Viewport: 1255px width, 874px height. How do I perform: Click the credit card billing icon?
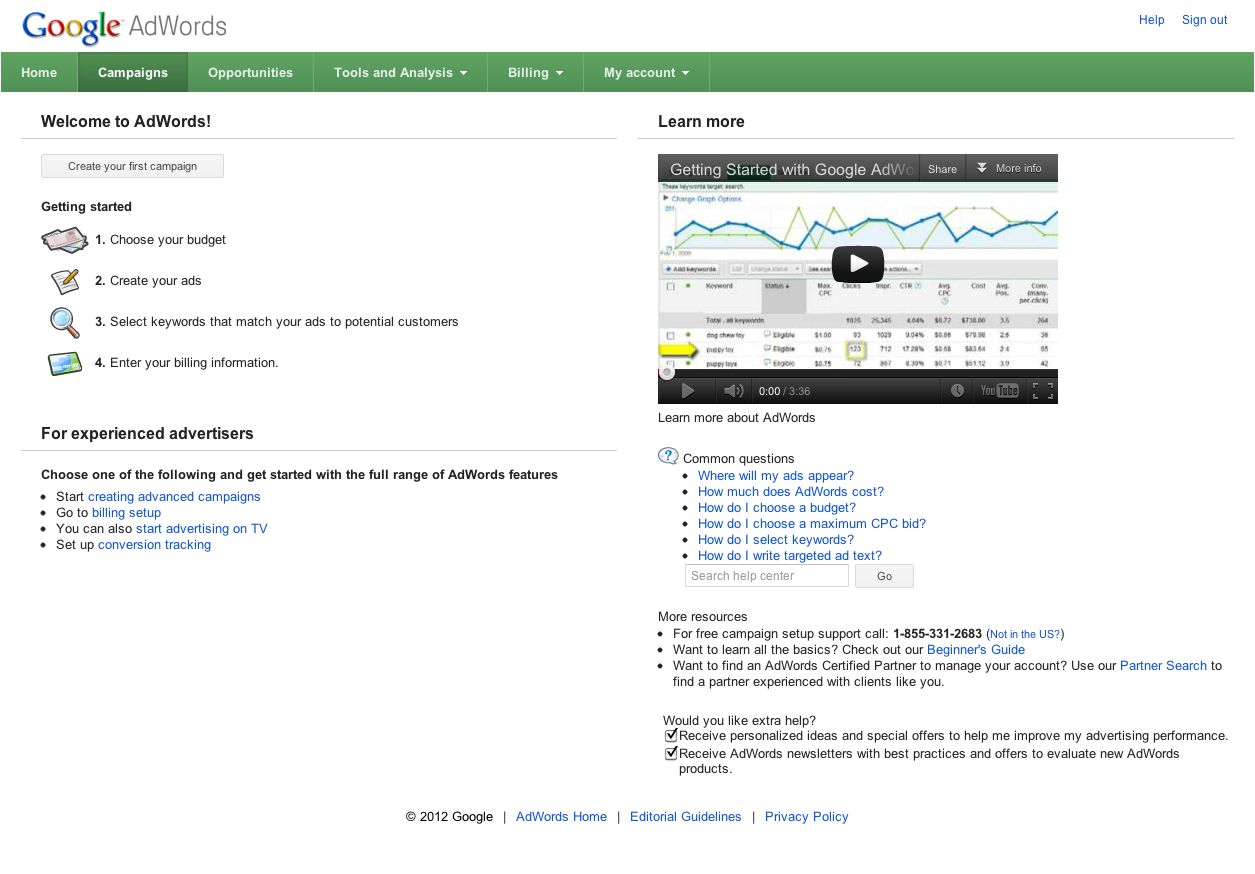coord(65,363)
